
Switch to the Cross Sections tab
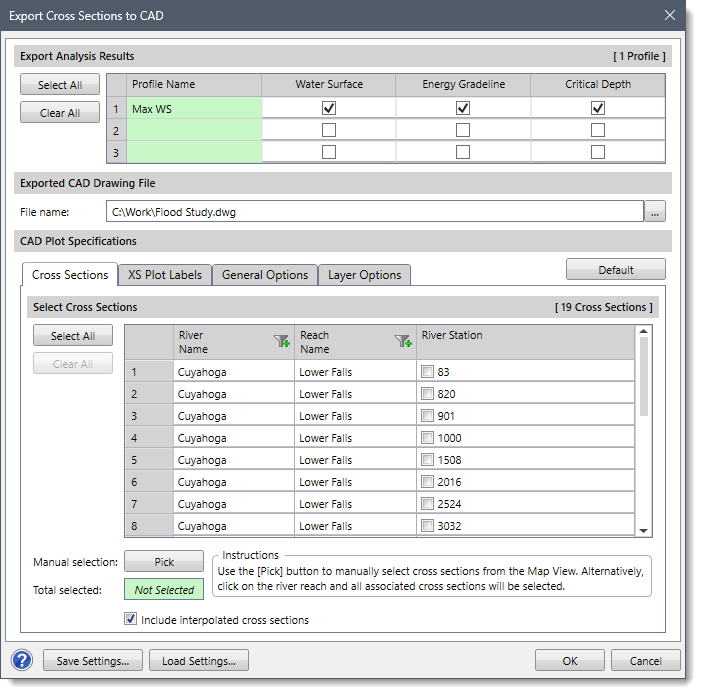click(x=70, y=275)
